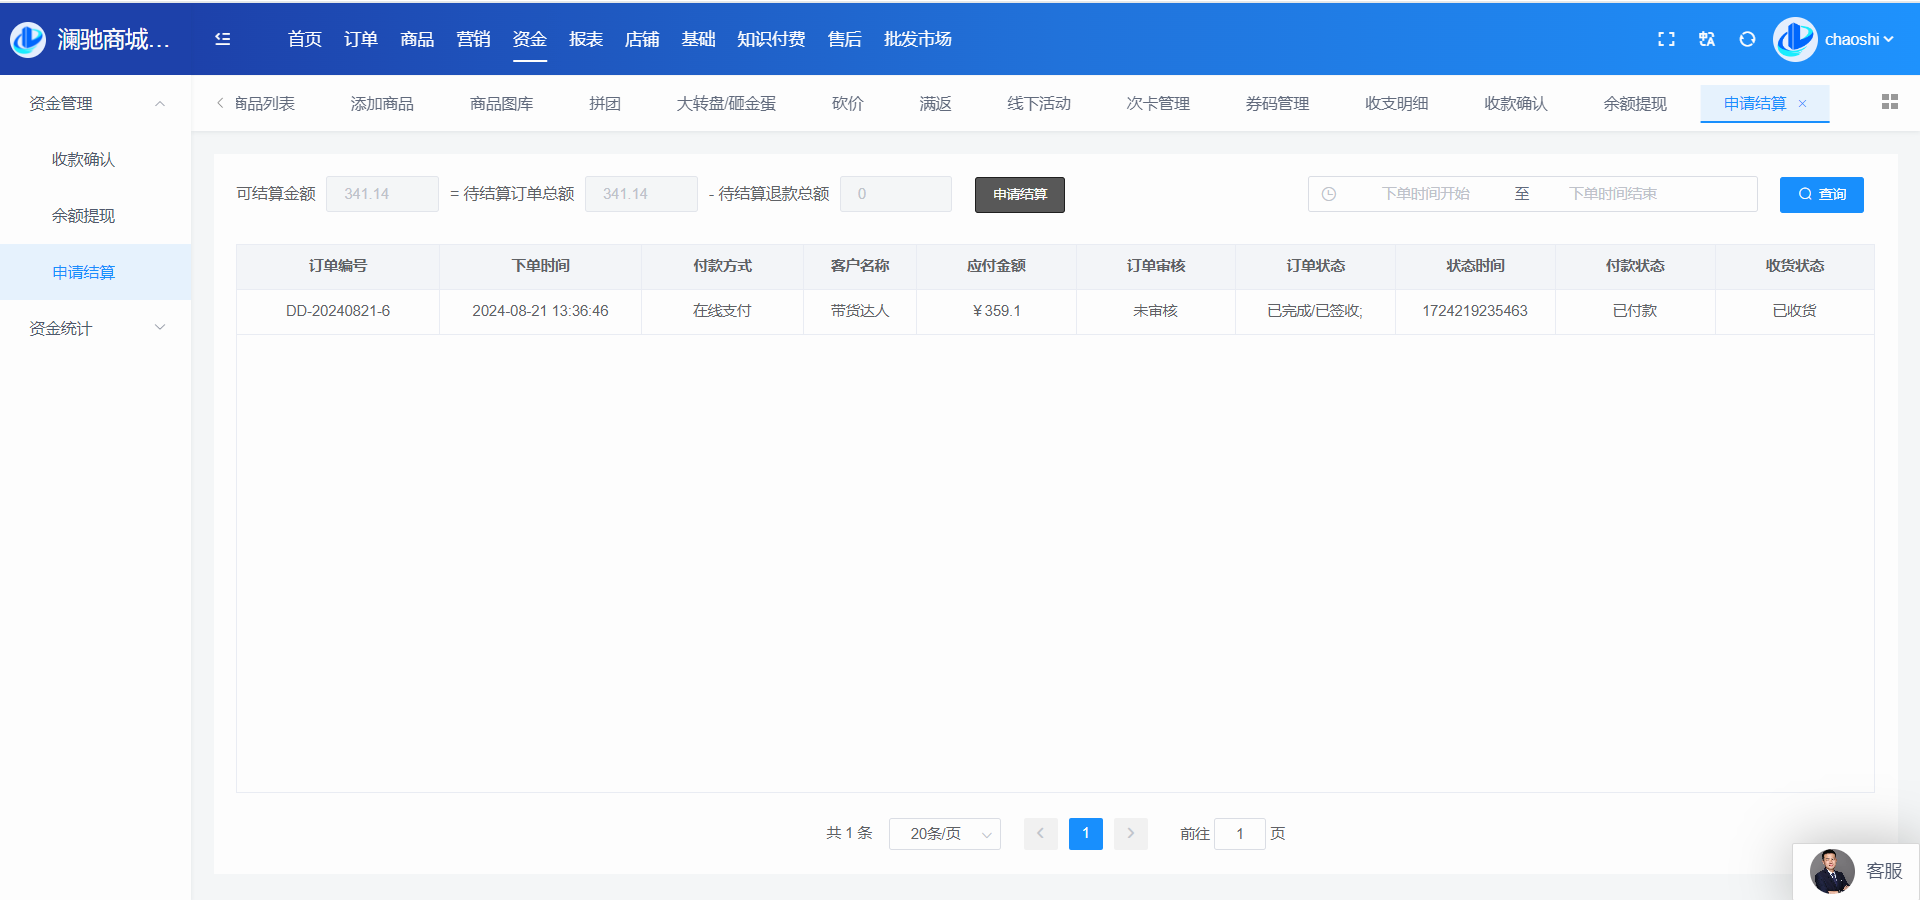Open the 20条/页 page size dropdown

point(944,834)
